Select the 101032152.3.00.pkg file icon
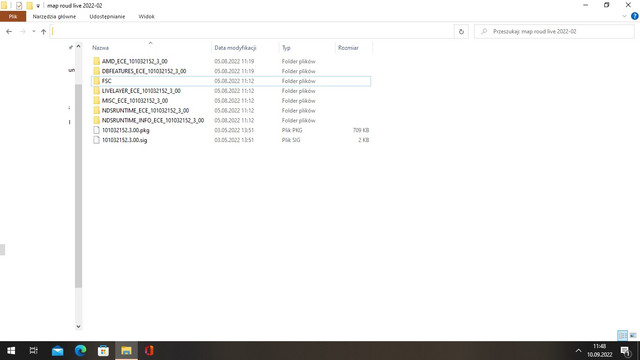Image resolution: width=640 pixels, height=360 pixels. coord(96,130)
